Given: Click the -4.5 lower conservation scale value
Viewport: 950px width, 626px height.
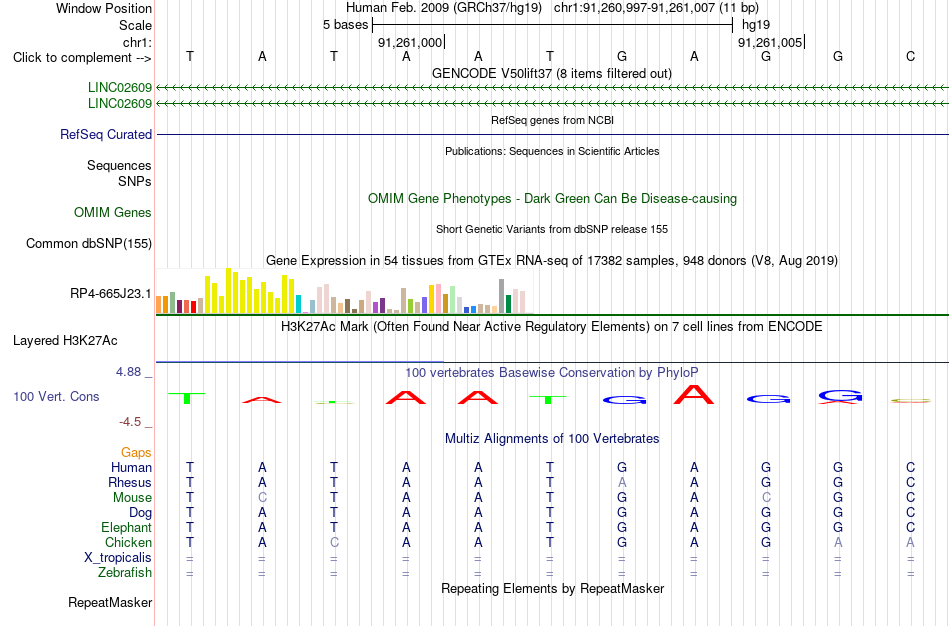Looking at the screenshot, I should [x=130, y=422].
